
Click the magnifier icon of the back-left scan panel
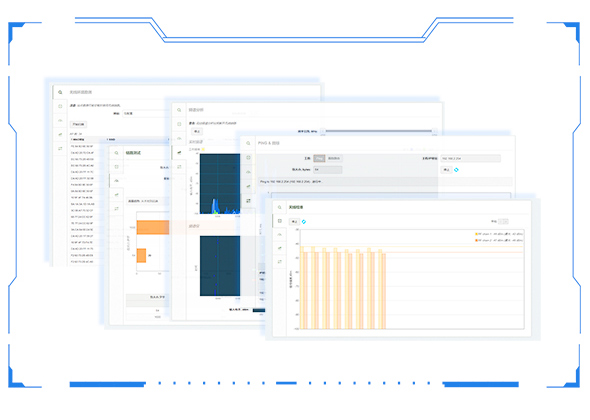[60, 92]
